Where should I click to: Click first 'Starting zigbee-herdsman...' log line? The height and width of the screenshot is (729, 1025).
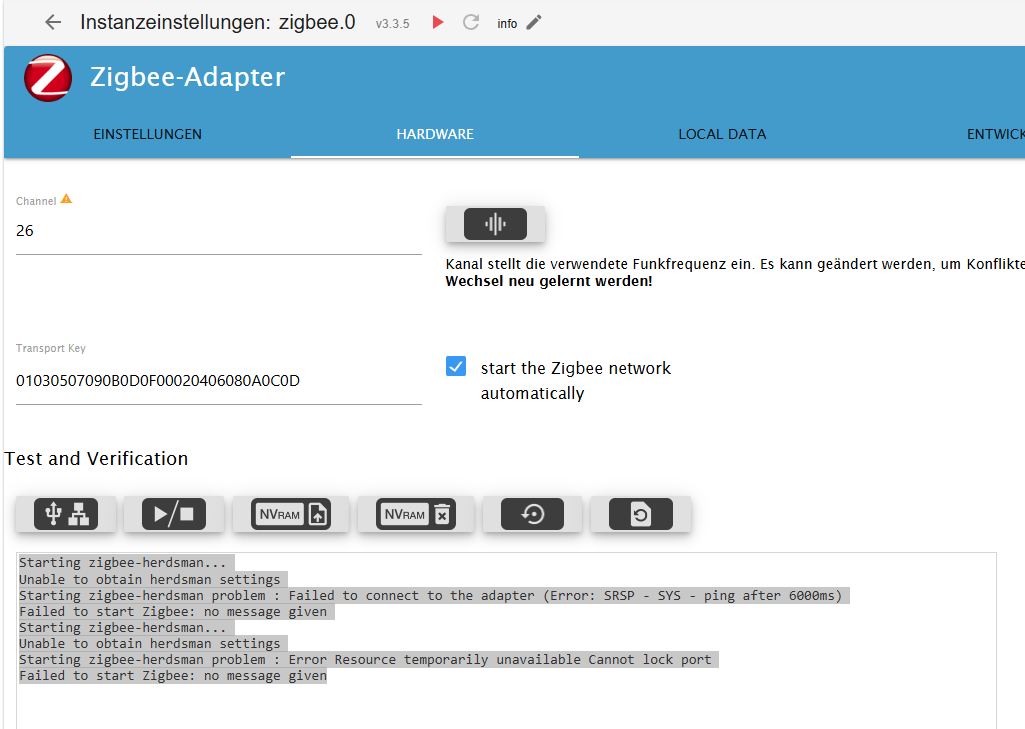pos(122,563)
